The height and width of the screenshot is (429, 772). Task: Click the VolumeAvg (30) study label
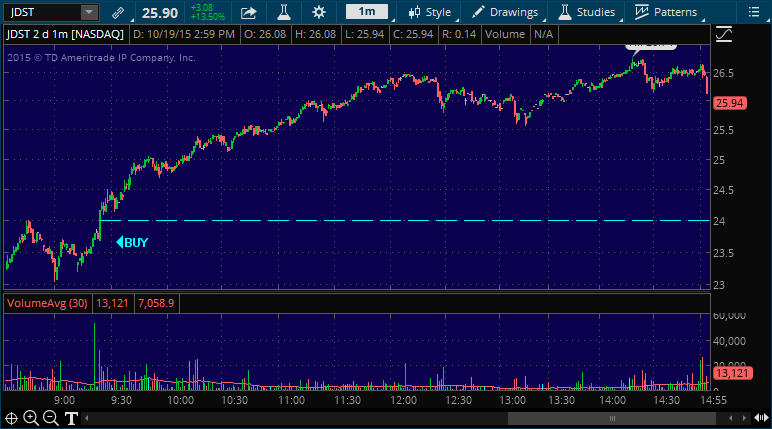click(x=47, y=303)
